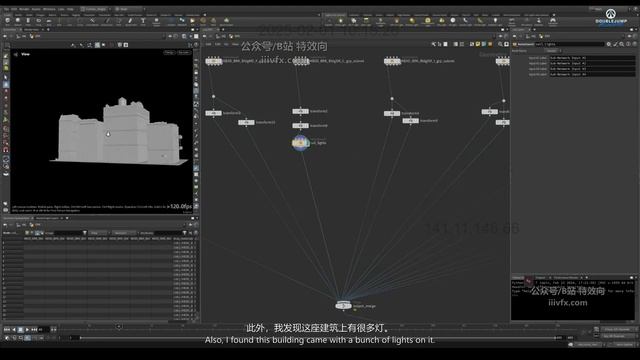Image resolution: width=640 pixels, height=360 pixels.
Task: Click the node name field showing sel_lights
Action: pos(569,44)
